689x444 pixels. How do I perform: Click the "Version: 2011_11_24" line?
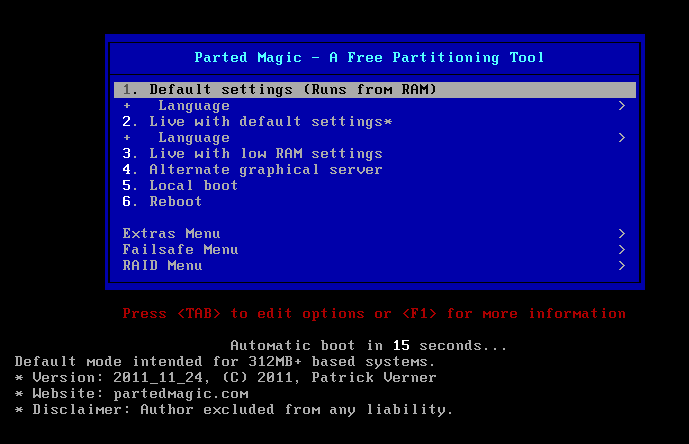coord(225,378)
